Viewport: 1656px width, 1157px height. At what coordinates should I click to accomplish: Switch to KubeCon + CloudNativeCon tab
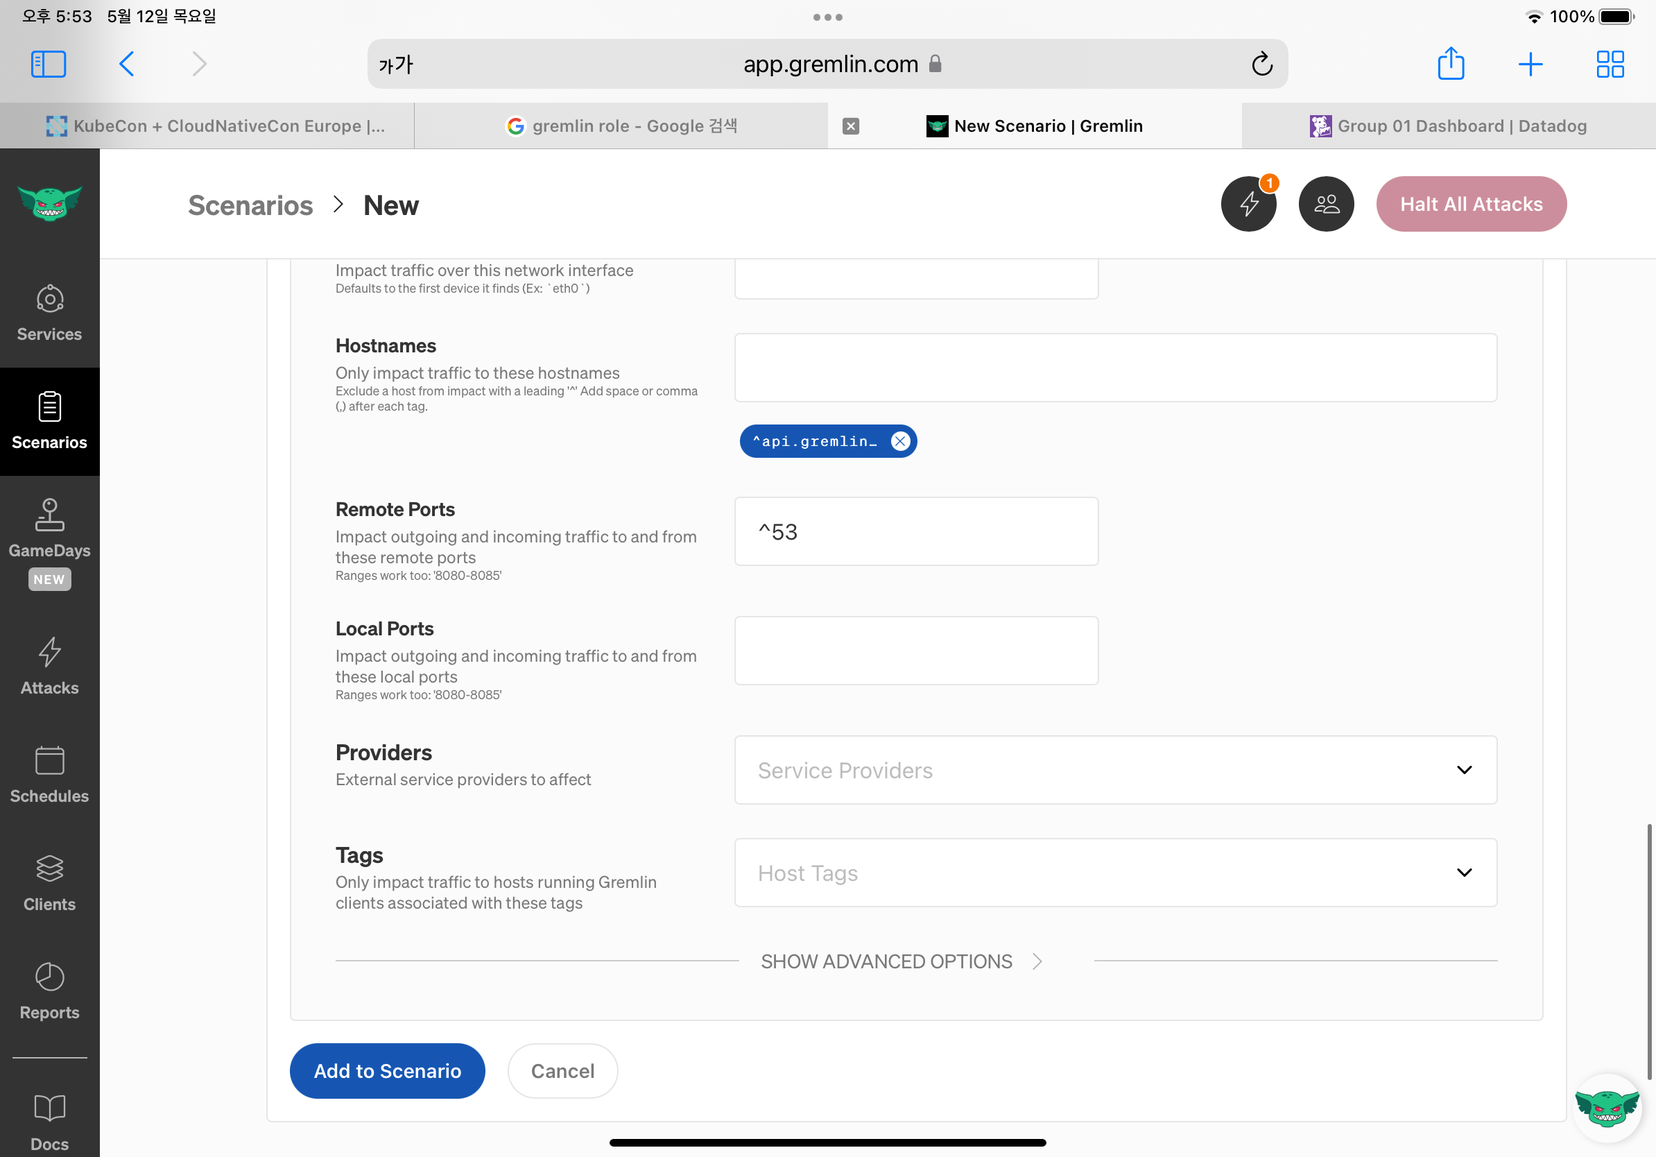click(x=207, y=126)
